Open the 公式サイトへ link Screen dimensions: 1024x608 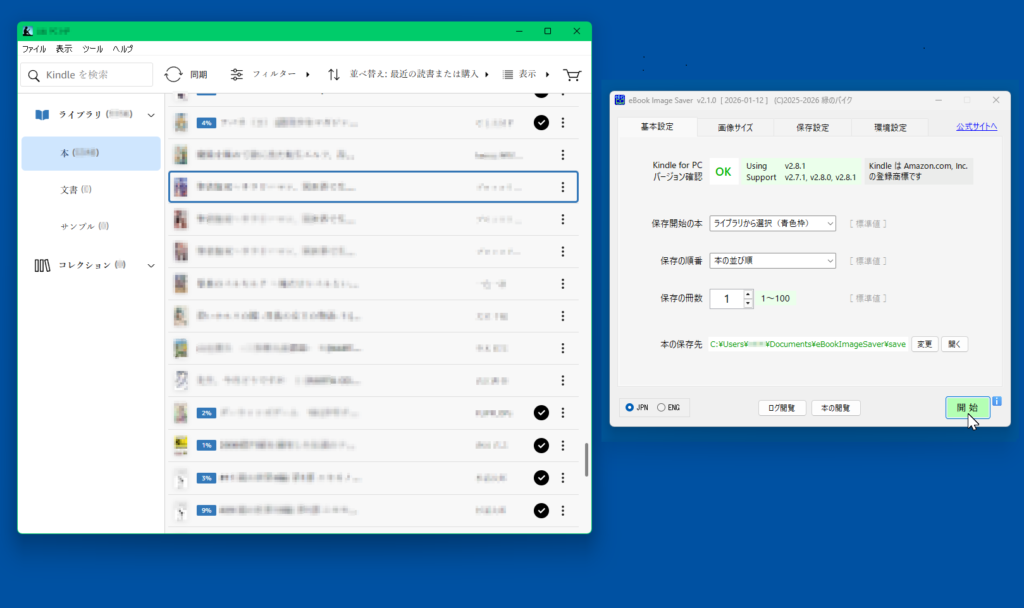[x=976, y=127]
